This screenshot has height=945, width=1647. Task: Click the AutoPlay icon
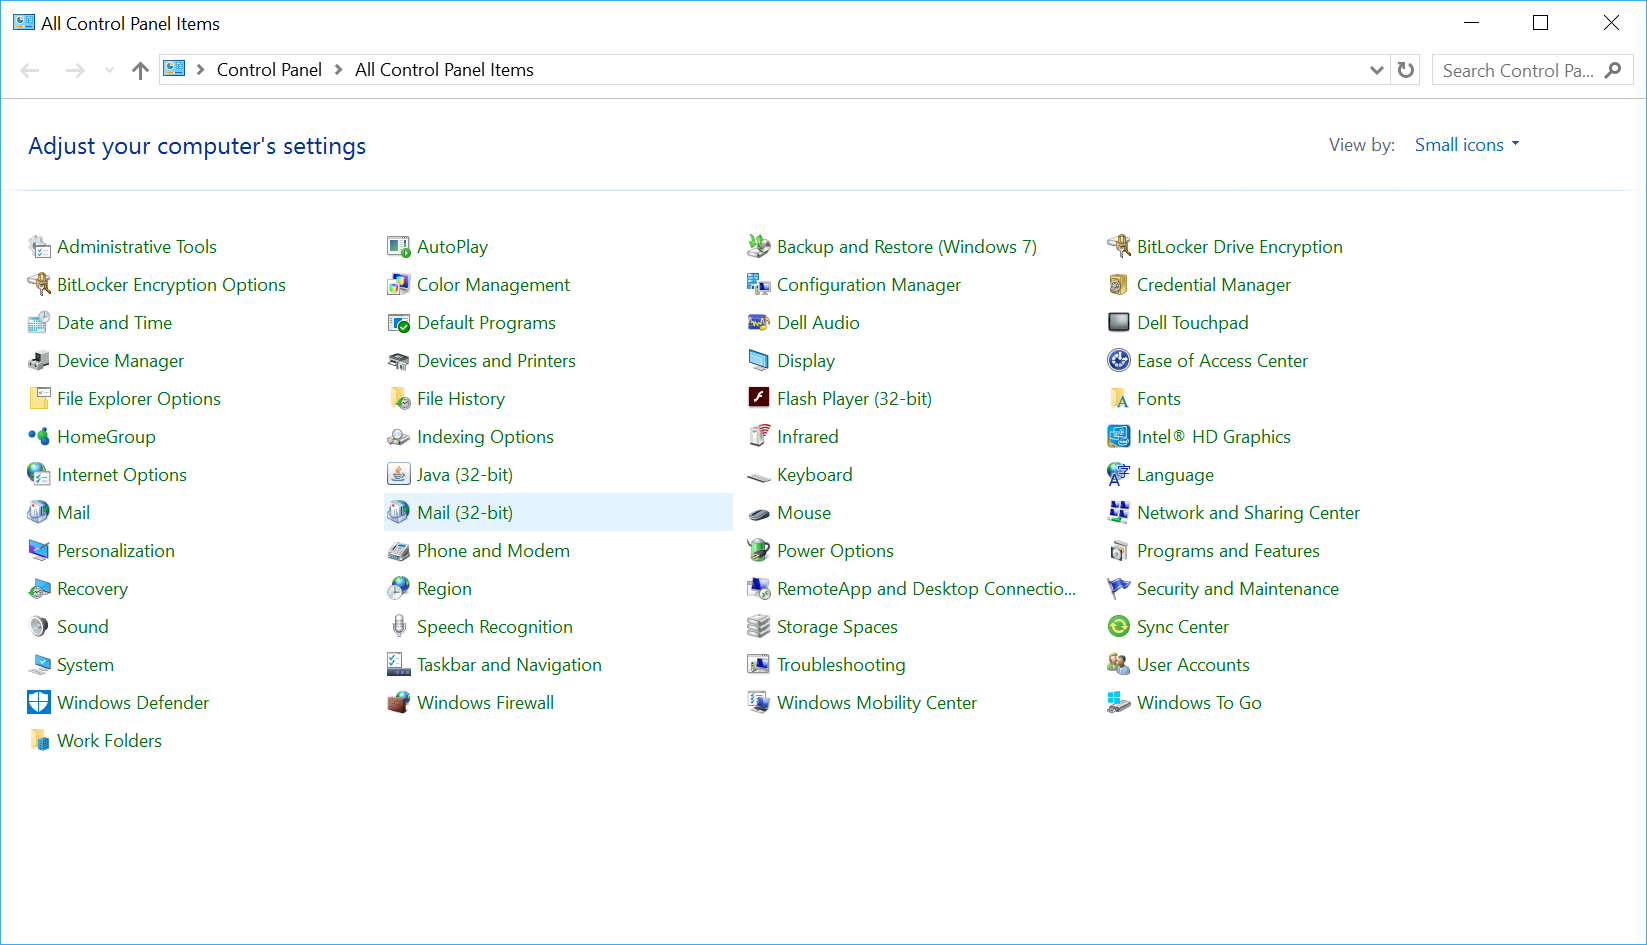coord(399,247)
